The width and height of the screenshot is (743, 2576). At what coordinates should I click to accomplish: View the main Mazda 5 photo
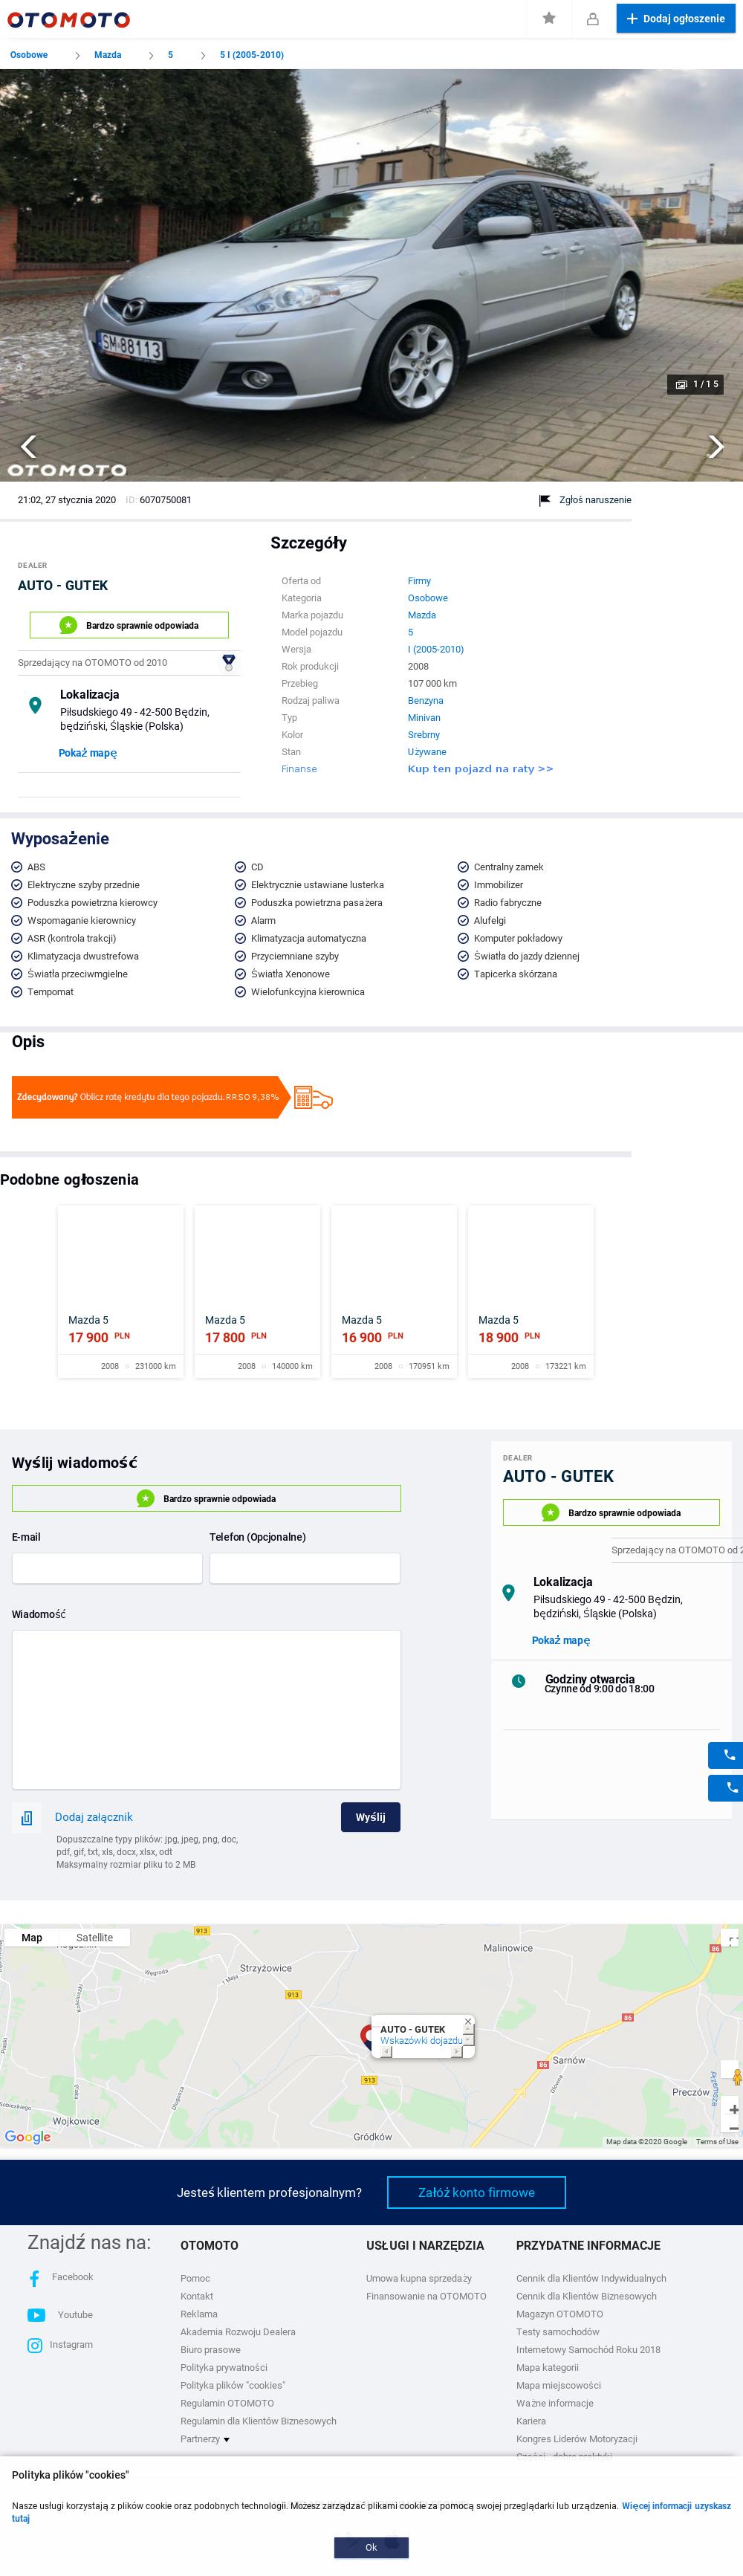coord(371,275)
